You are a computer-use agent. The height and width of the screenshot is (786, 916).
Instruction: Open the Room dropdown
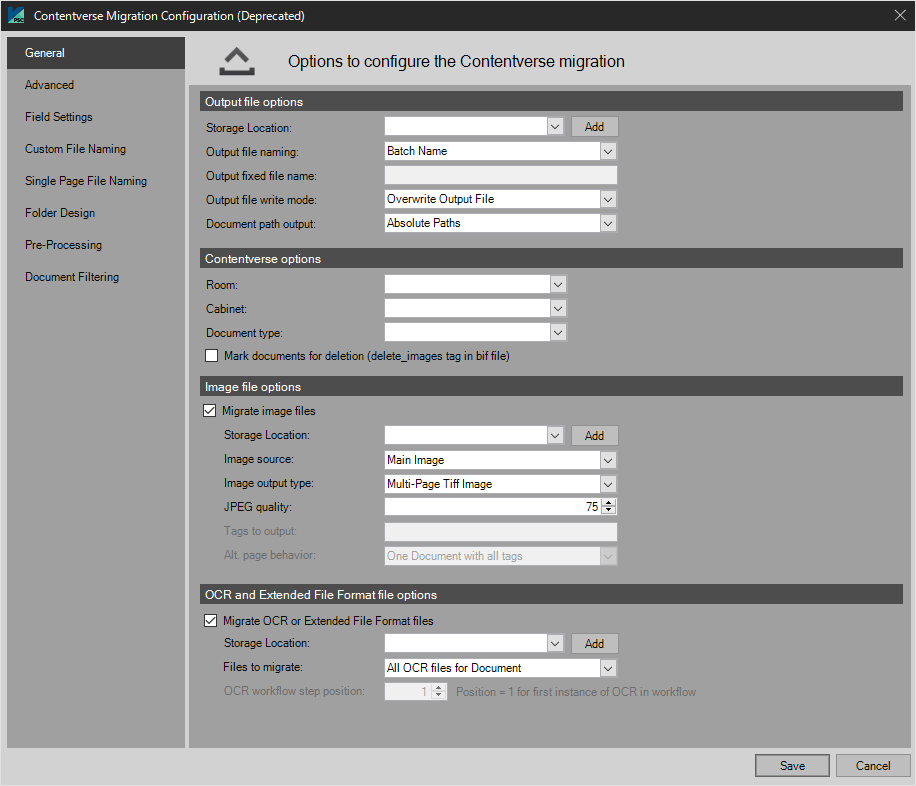click(x=558, y=285)
